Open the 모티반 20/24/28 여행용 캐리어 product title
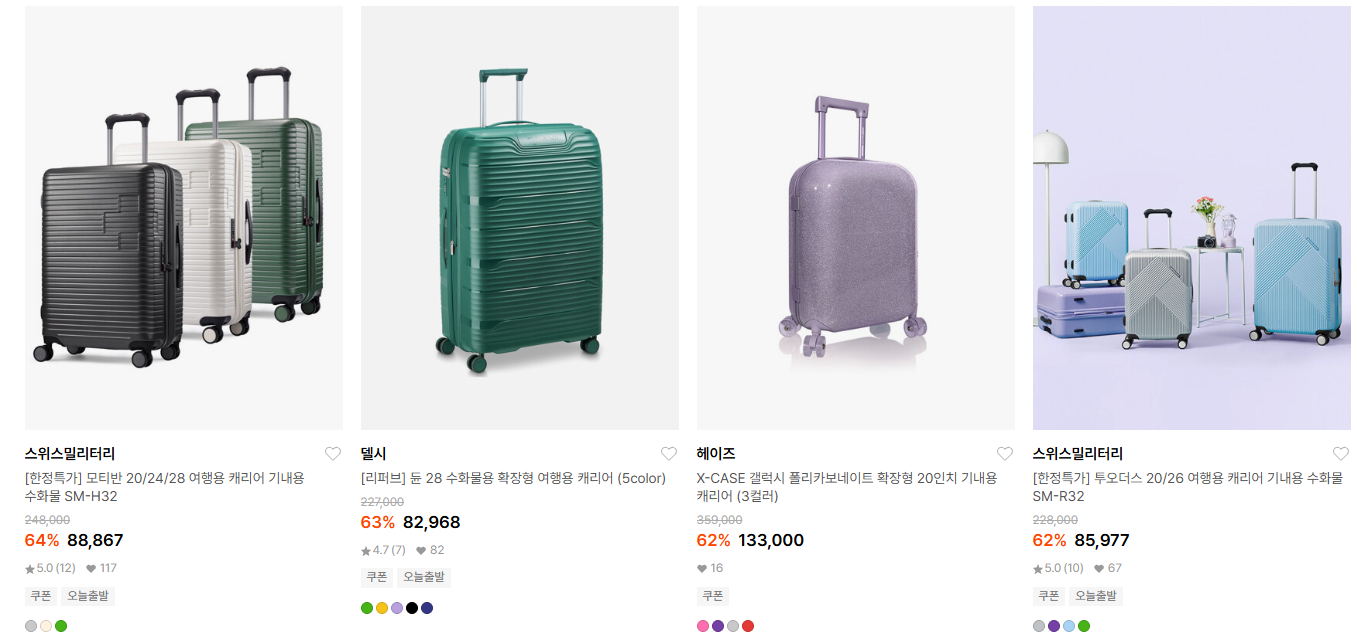Screen dimensions: 1357x641 pos(165,487)
